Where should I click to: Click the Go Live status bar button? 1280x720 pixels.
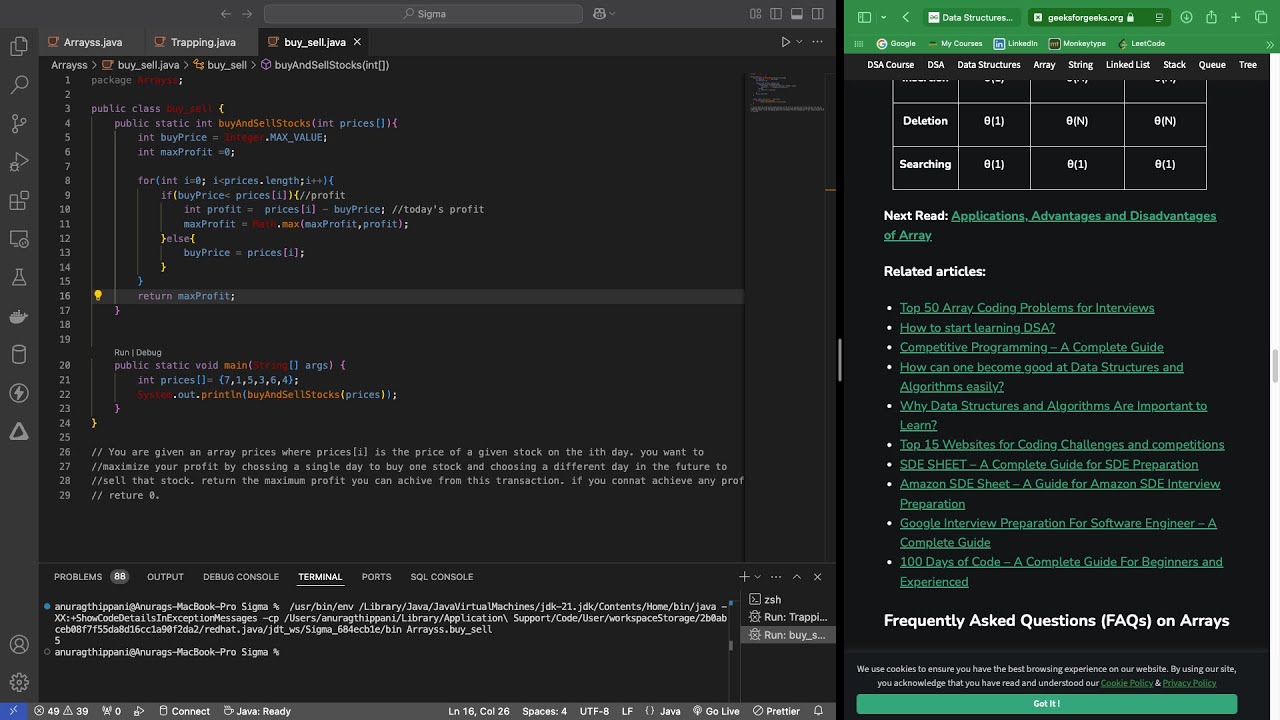tap(714, 711)
